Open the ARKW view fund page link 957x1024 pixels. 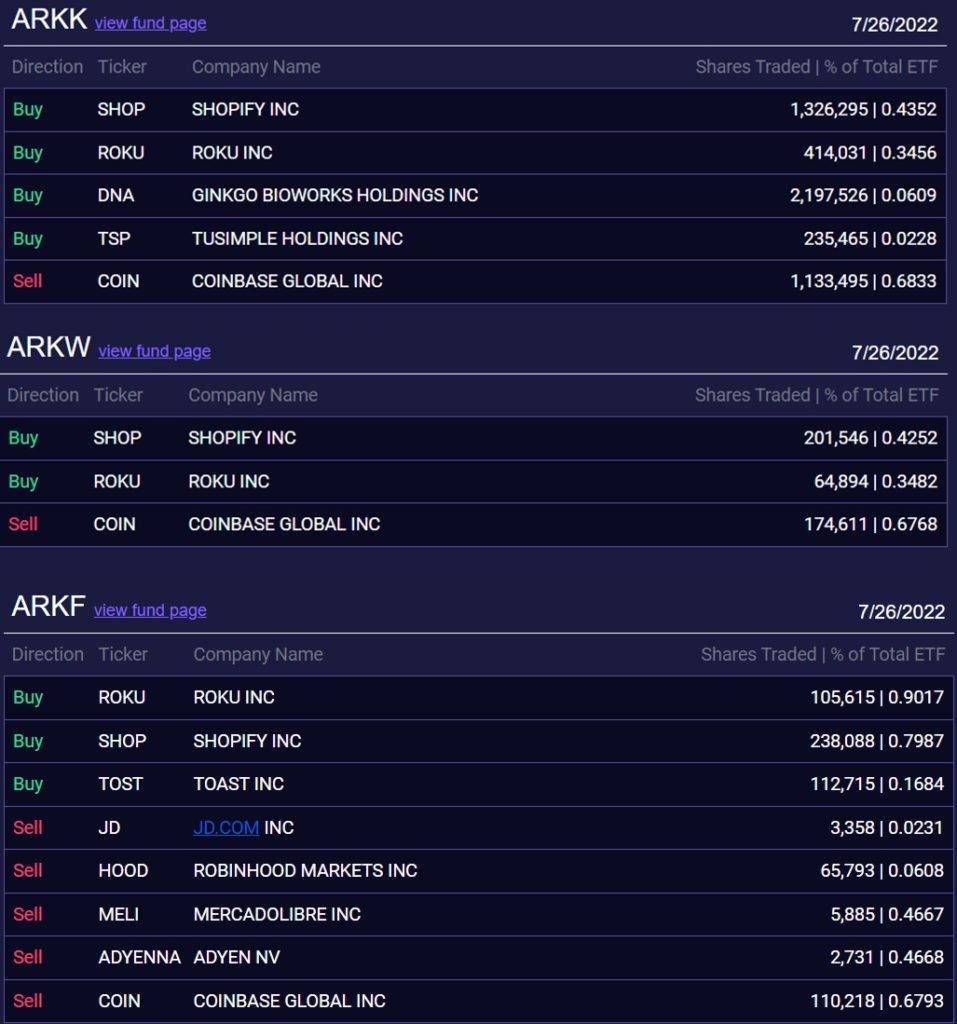(154, 351)
